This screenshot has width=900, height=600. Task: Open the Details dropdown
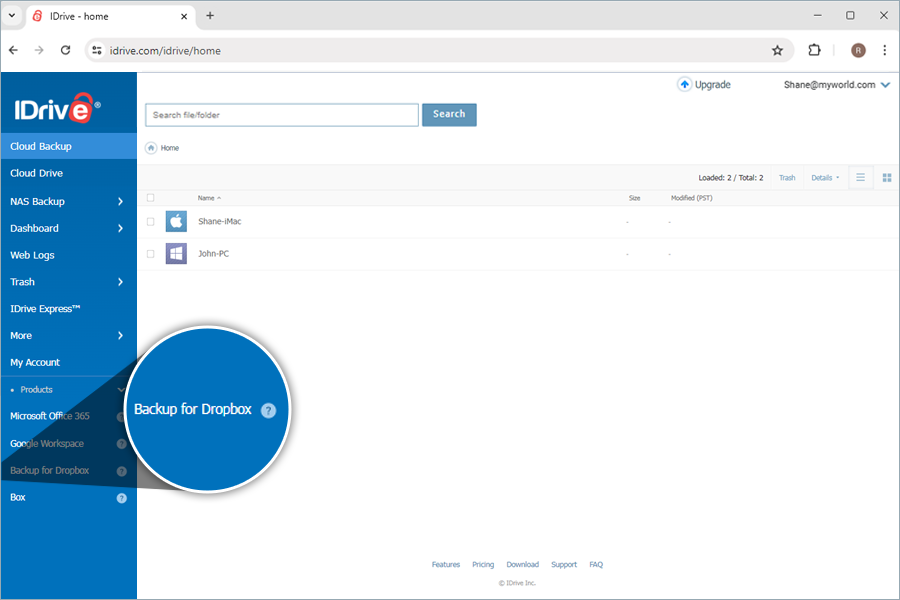tap(825, 178)
